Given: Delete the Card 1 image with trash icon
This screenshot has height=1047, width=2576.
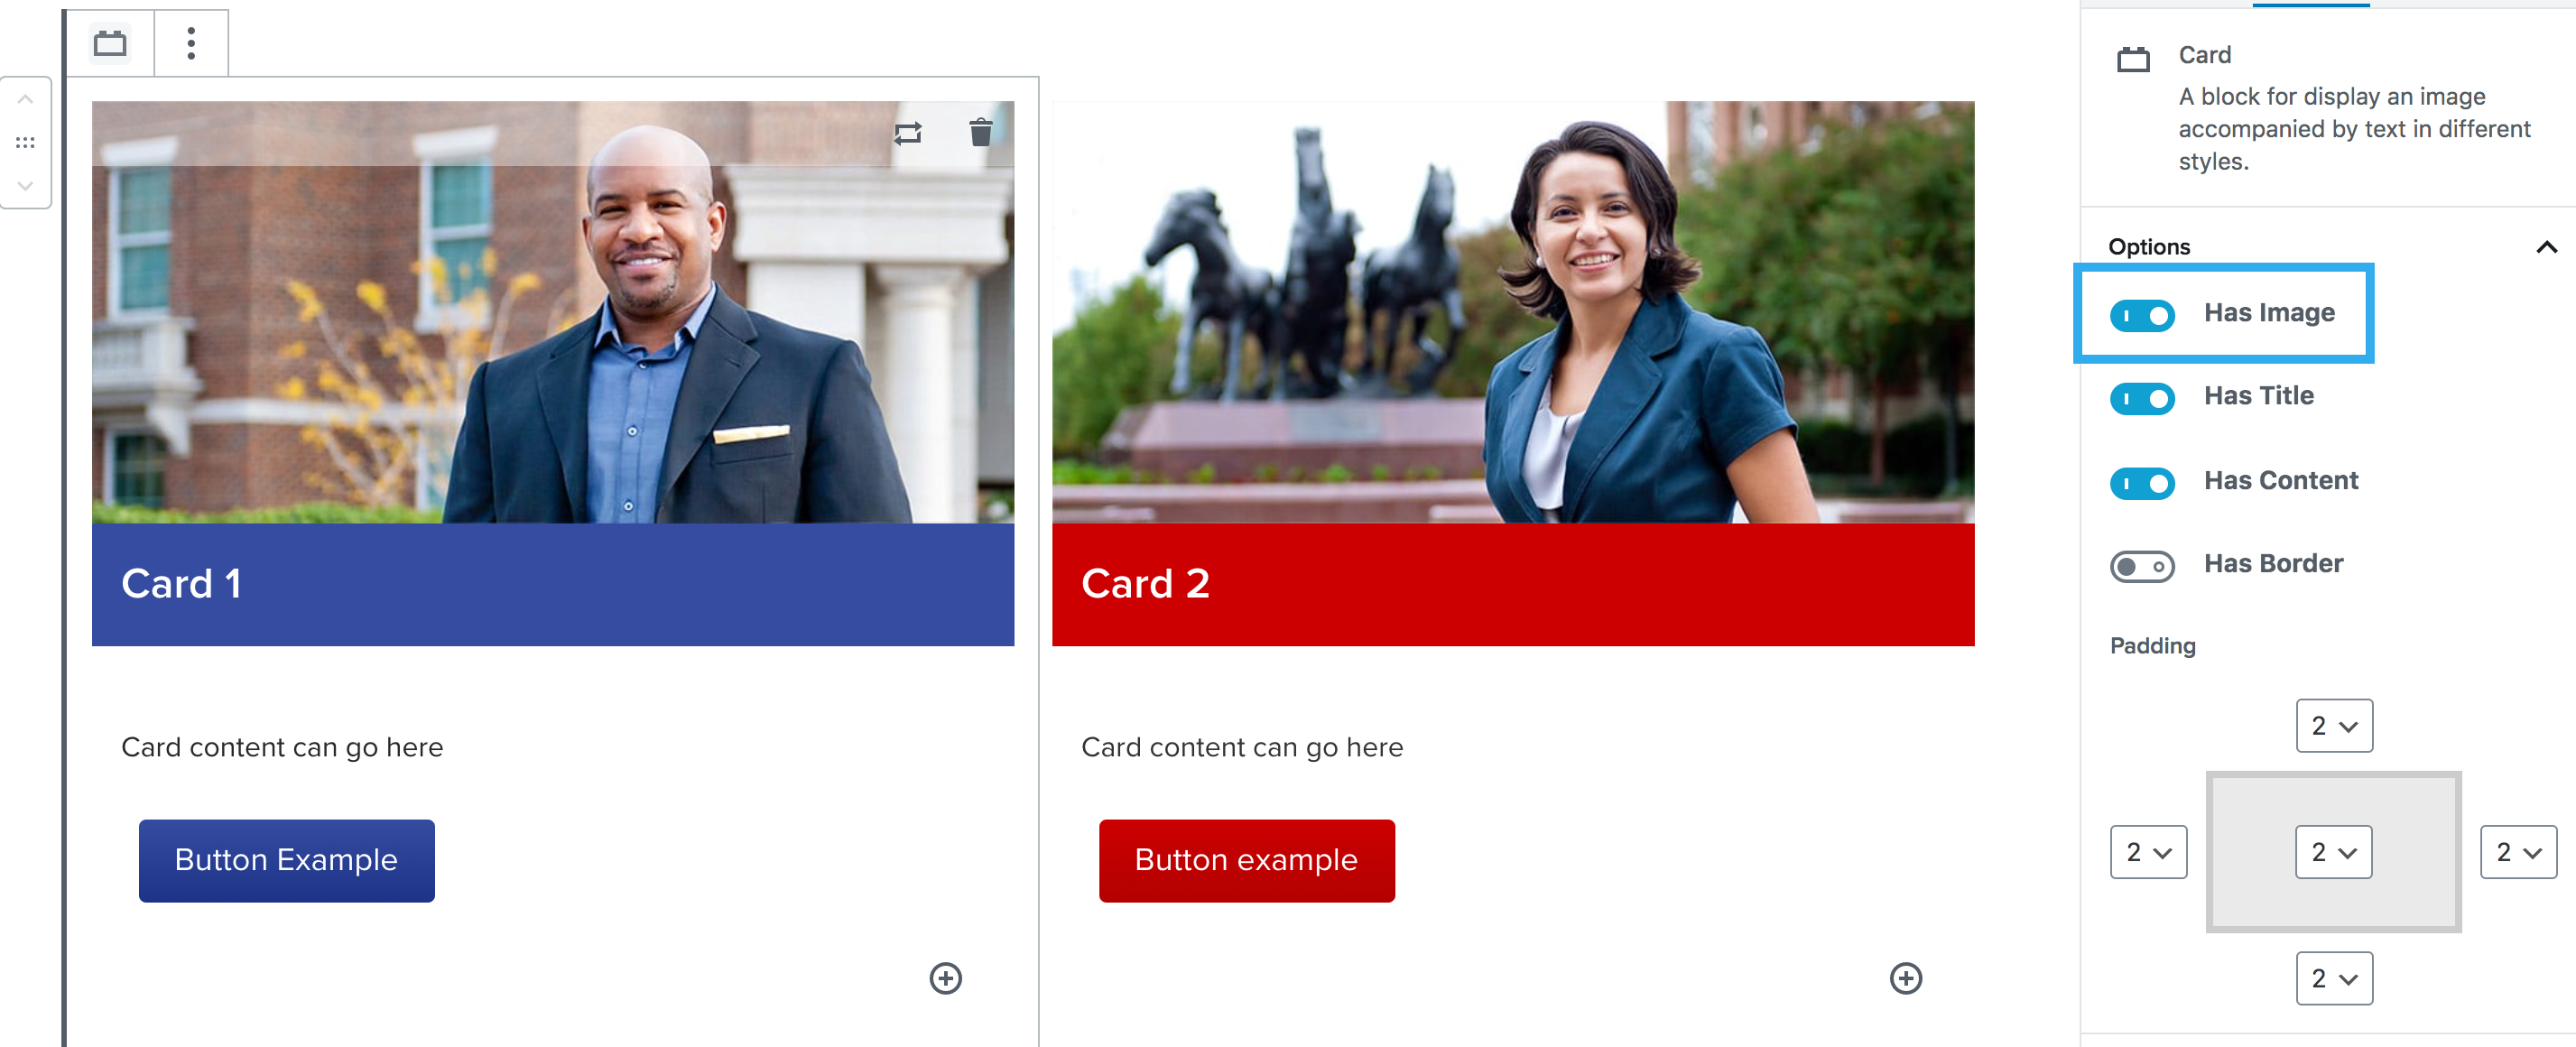Looking at the screenshot, I should point(981,132).
